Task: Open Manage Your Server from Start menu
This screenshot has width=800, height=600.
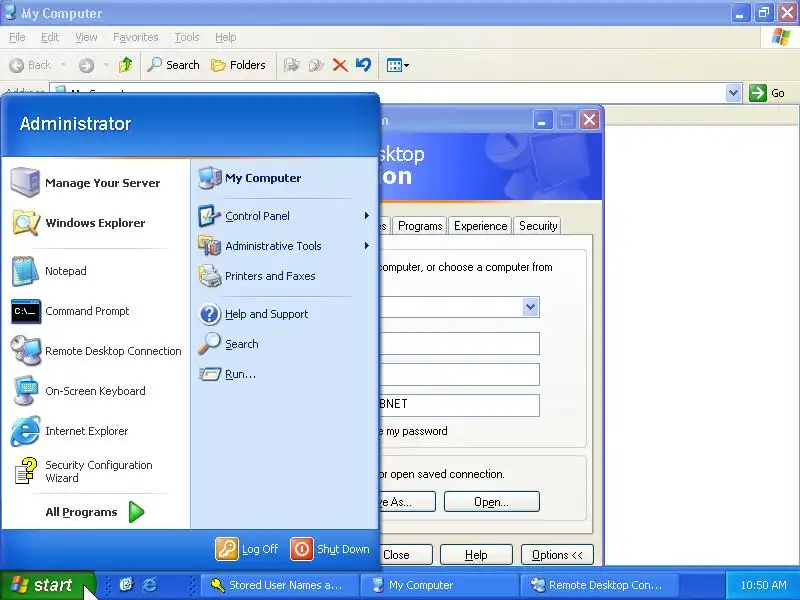Action: pyautogui.click(x=95, y=183)
